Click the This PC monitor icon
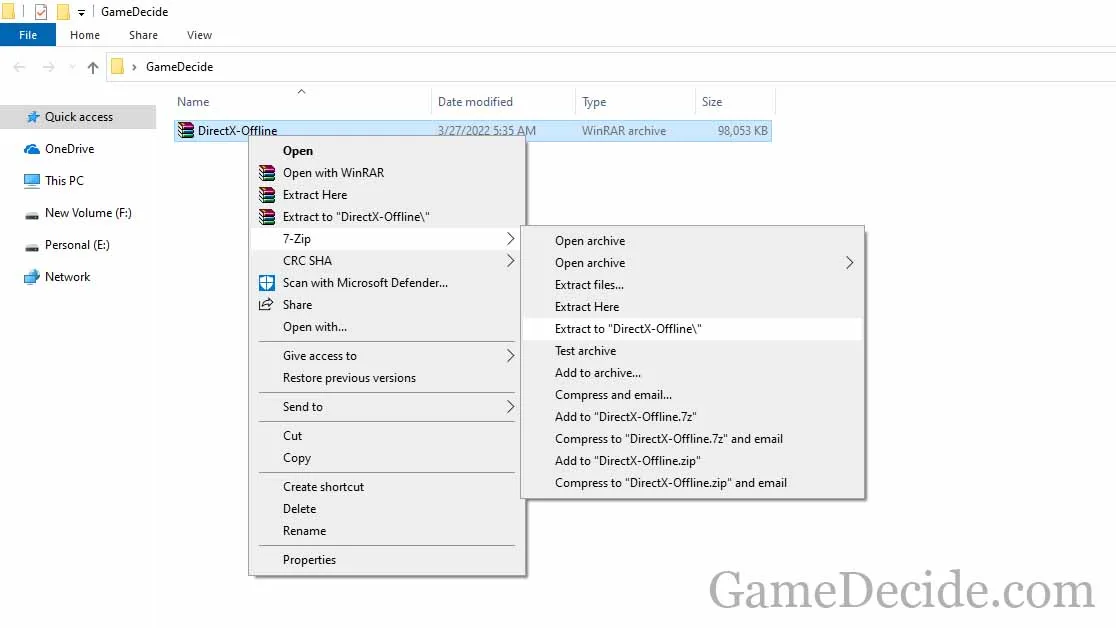1116x628 pixels. pyautogui.click(x=32, y=181)
